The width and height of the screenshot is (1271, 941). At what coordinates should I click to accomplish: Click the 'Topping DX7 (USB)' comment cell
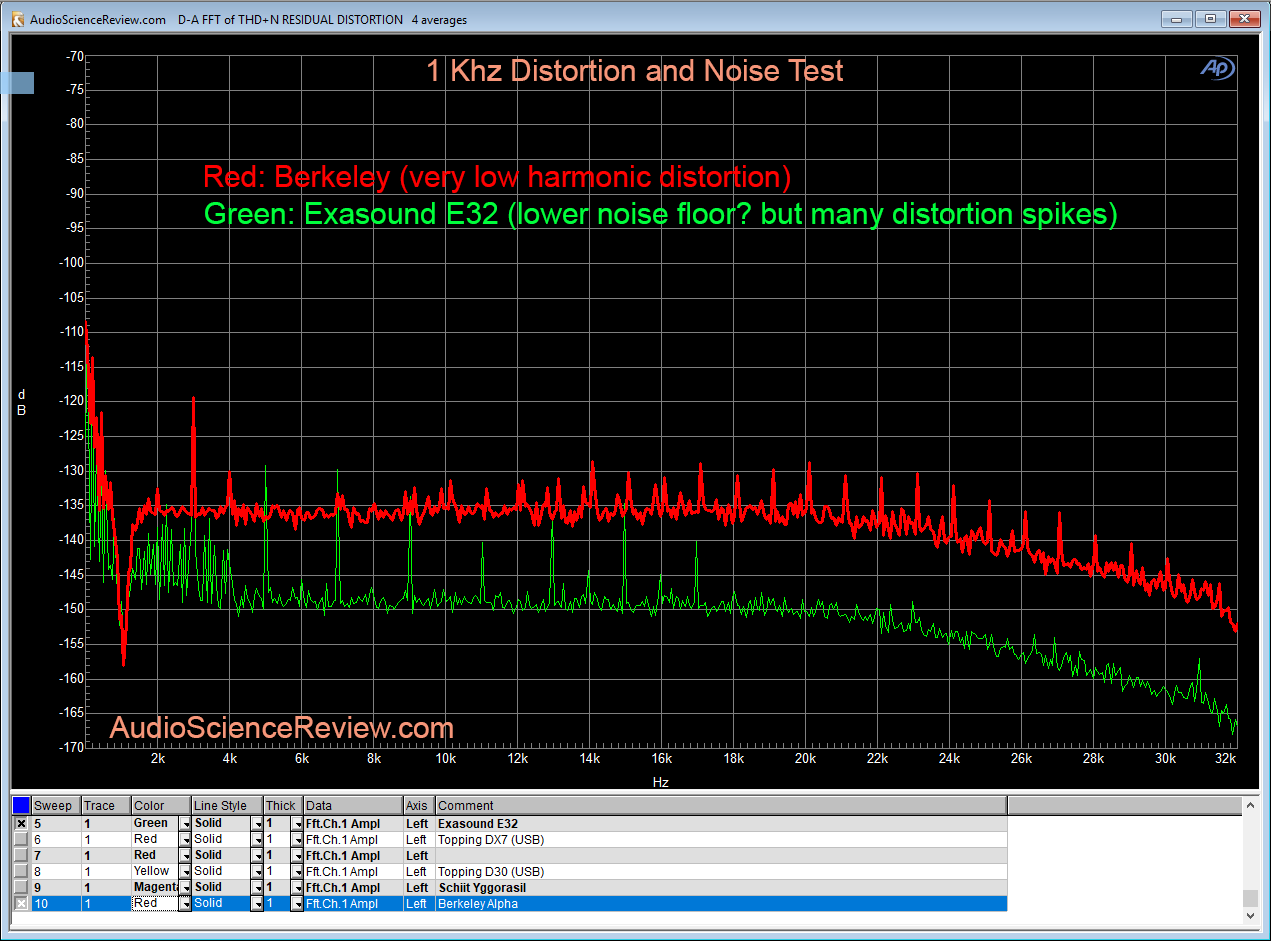click(x=721, y=839)
